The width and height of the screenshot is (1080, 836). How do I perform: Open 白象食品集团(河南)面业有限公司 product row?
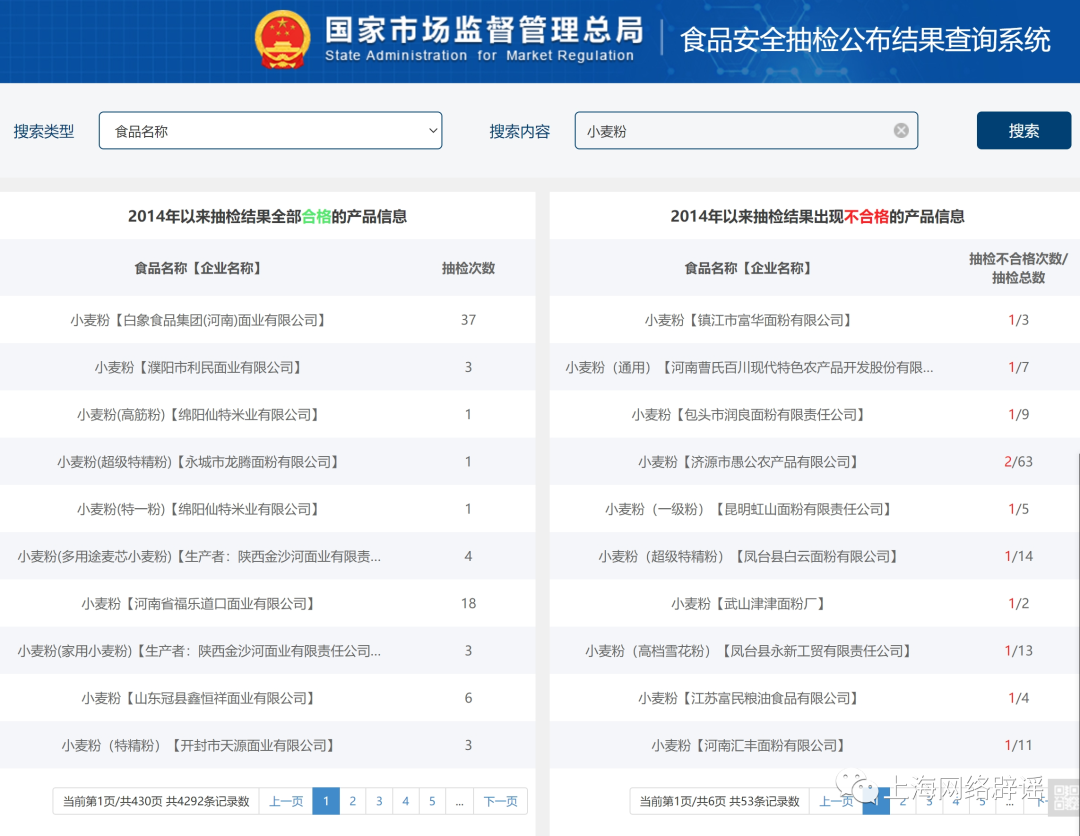point(198,320)
